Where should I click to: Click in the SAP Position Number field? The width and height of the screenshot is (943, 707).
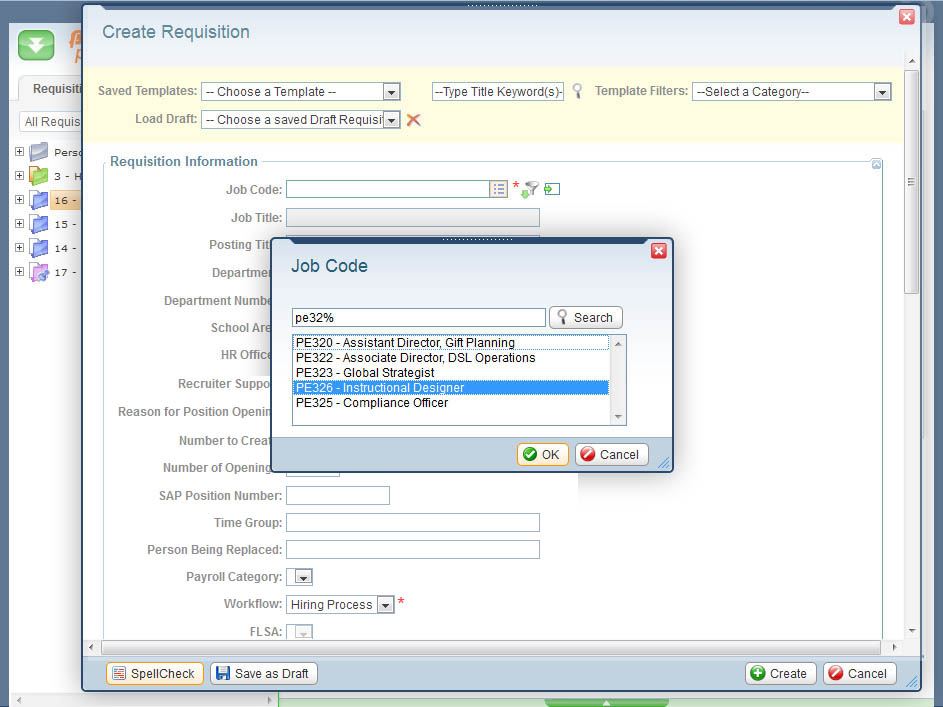(338, 496)
